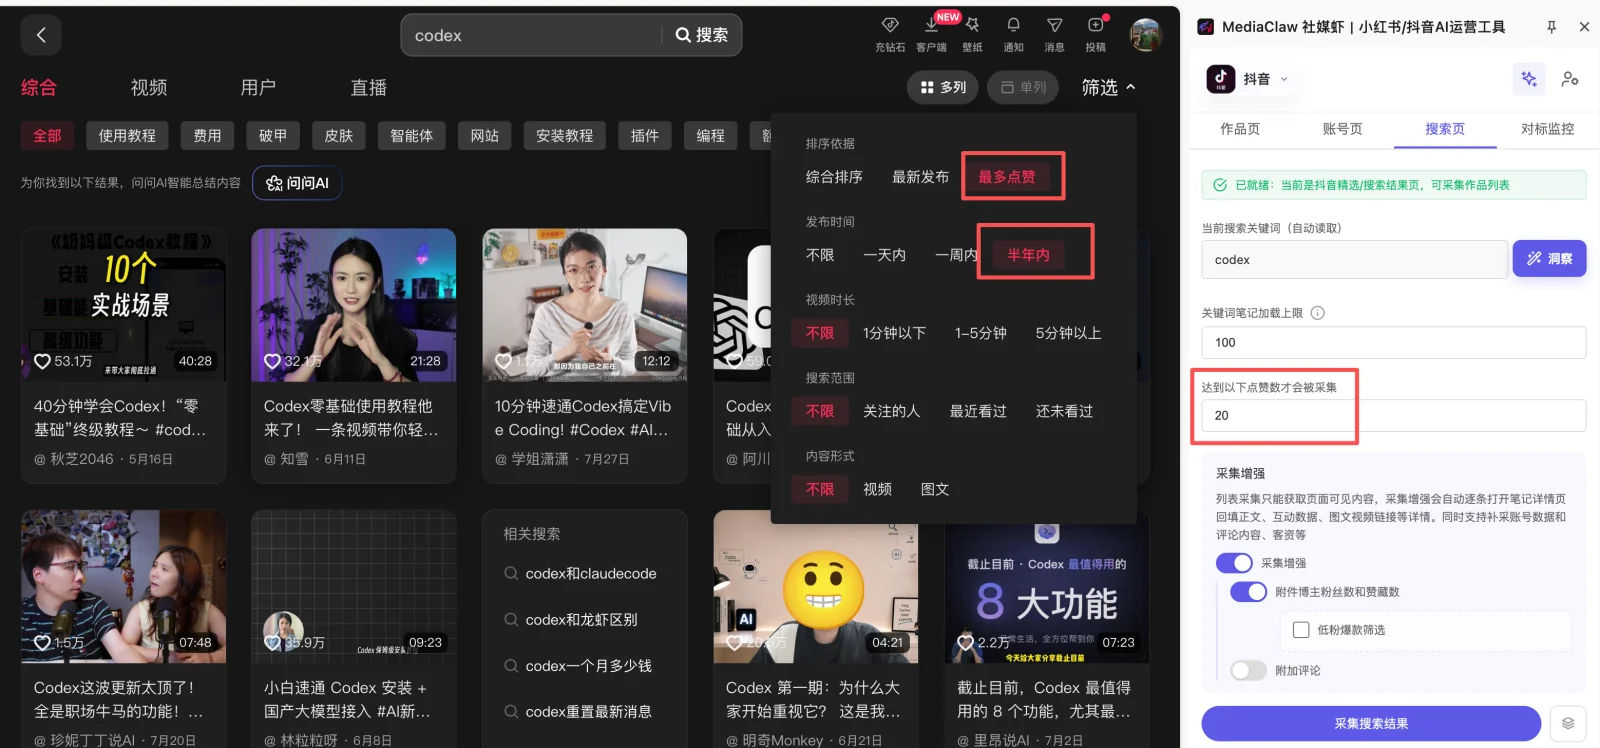Open the user avatar profile picture

(1146, 35)
